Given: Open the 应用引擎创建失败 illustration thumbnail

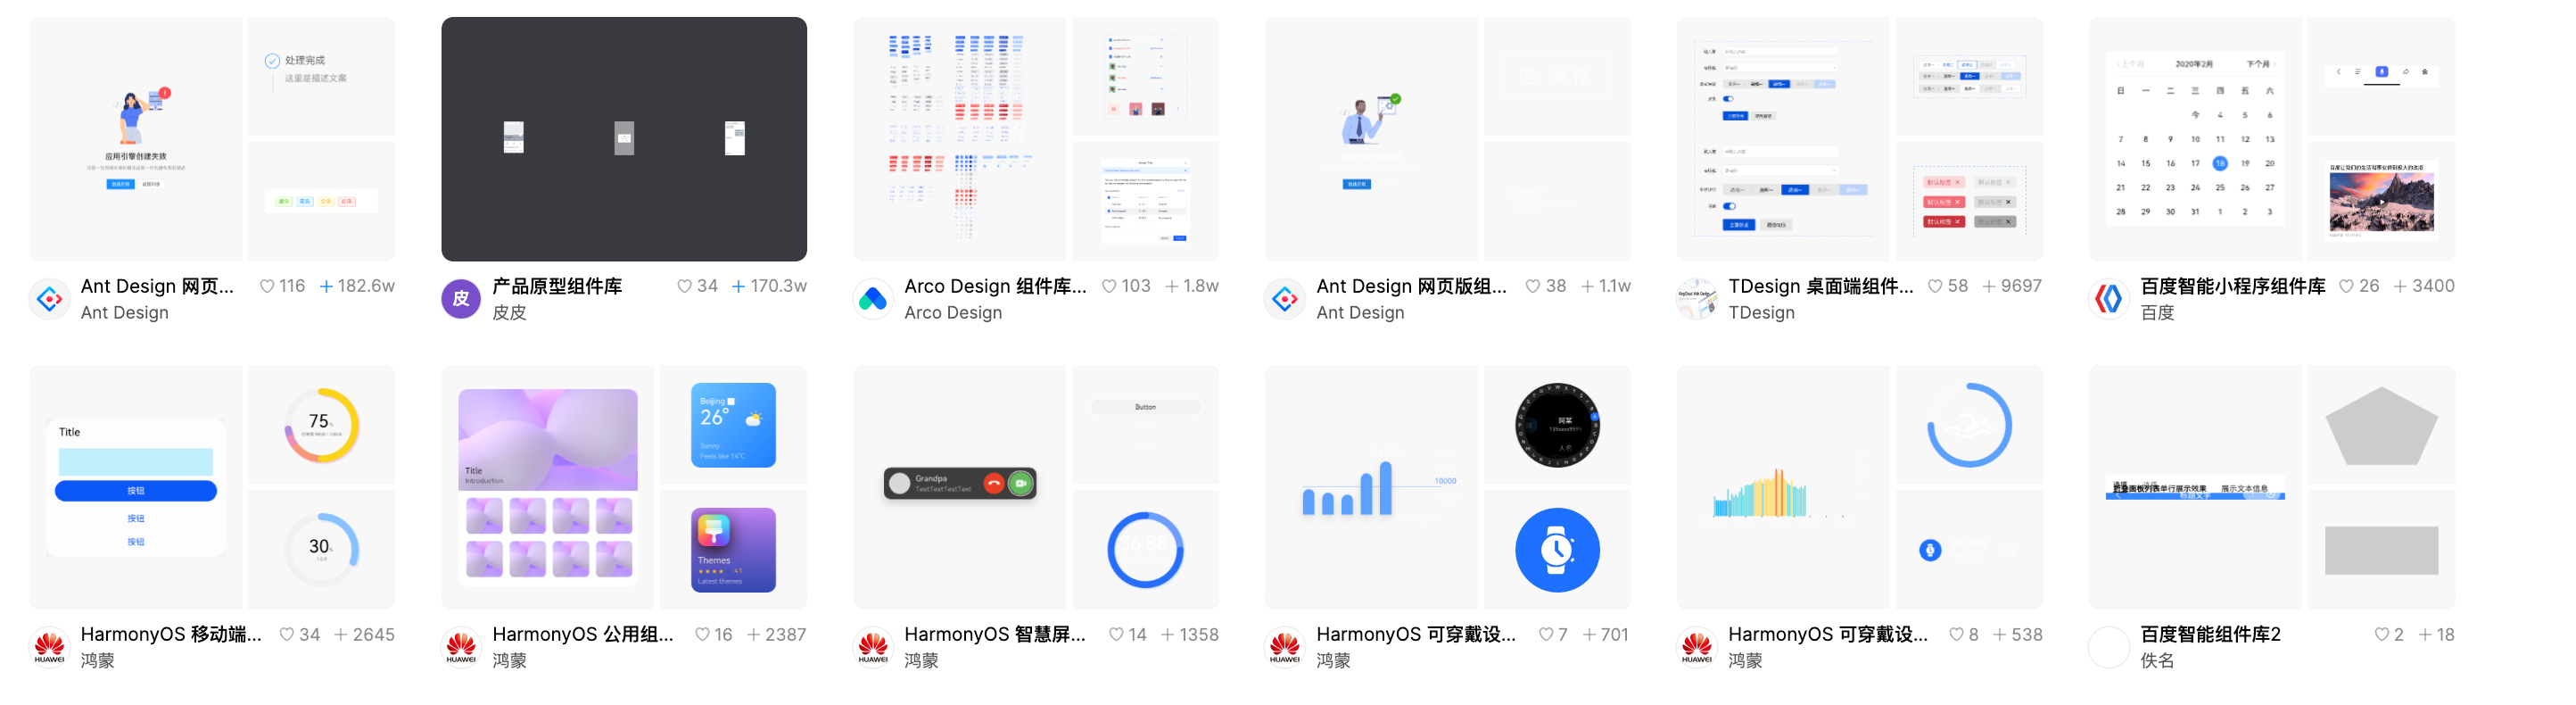Looking at the screenshot, I should (x=136, y=139).
